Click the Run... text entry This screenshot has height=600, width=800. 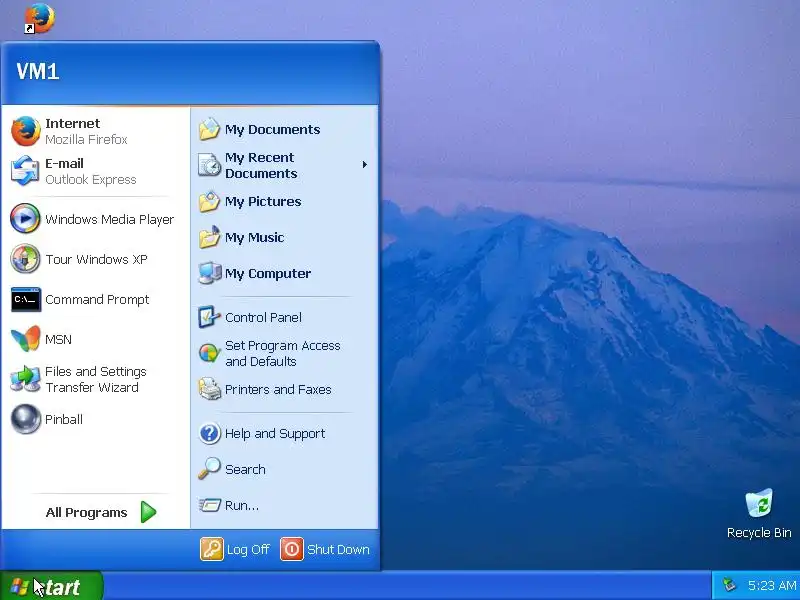(242, 506)
